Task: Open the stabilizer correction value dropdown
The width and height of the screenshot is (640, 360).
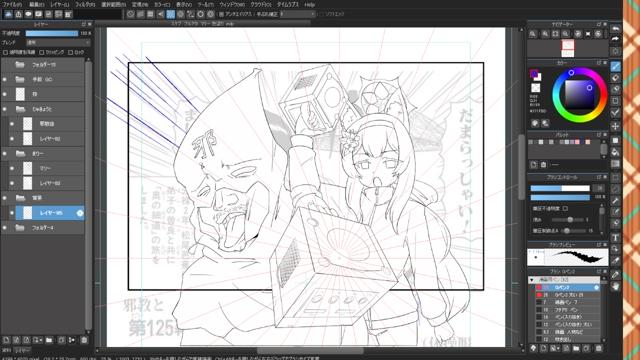Action: coord(298,14)
